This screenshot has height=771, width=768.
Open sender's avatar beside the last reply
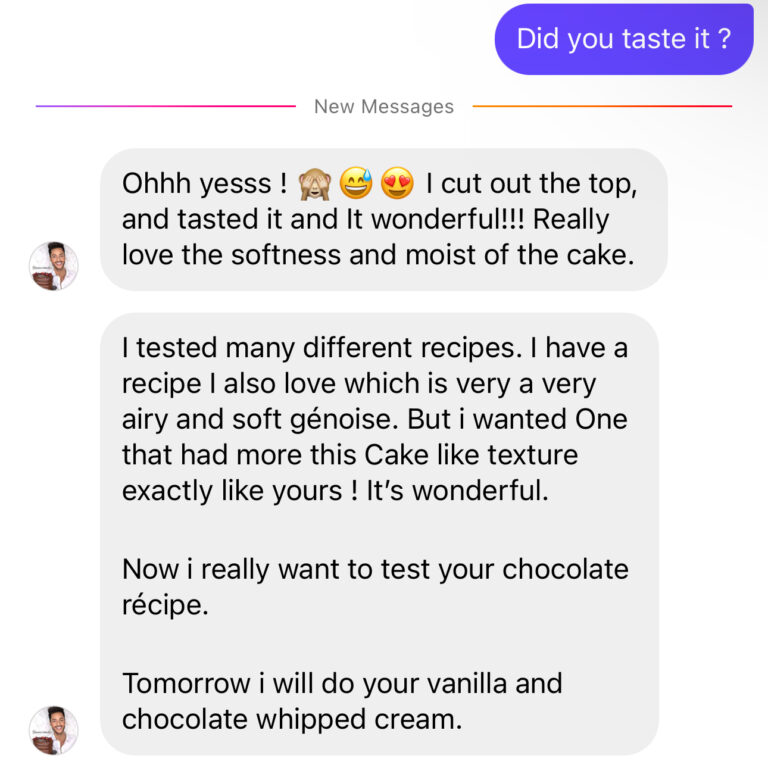(54, 729)
